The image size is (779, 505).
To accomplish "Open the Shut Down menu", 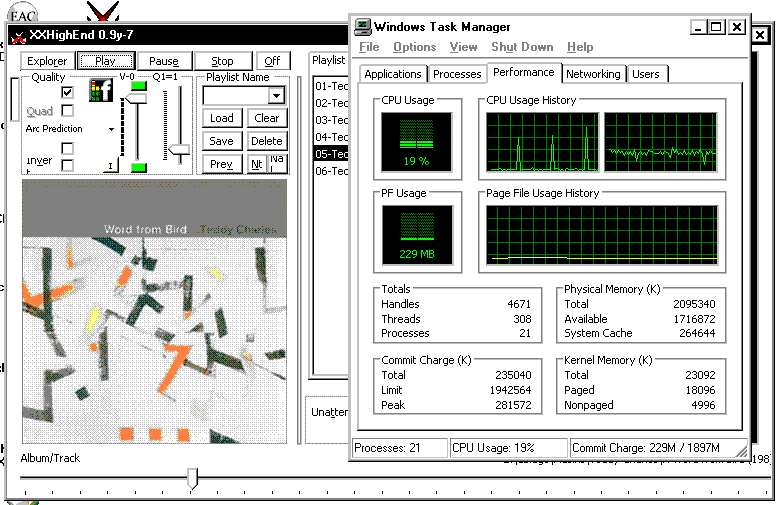I will [522, 47].
